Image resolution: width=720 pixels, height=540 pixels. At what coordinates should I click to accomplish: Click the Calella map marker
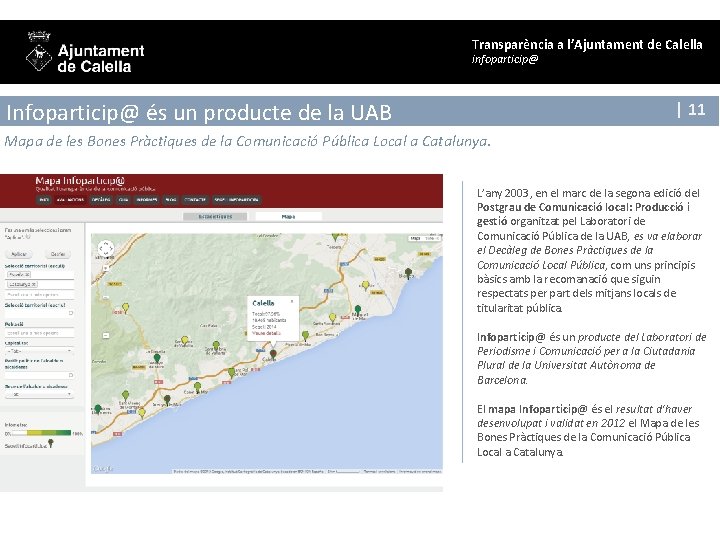coord(273,354)
